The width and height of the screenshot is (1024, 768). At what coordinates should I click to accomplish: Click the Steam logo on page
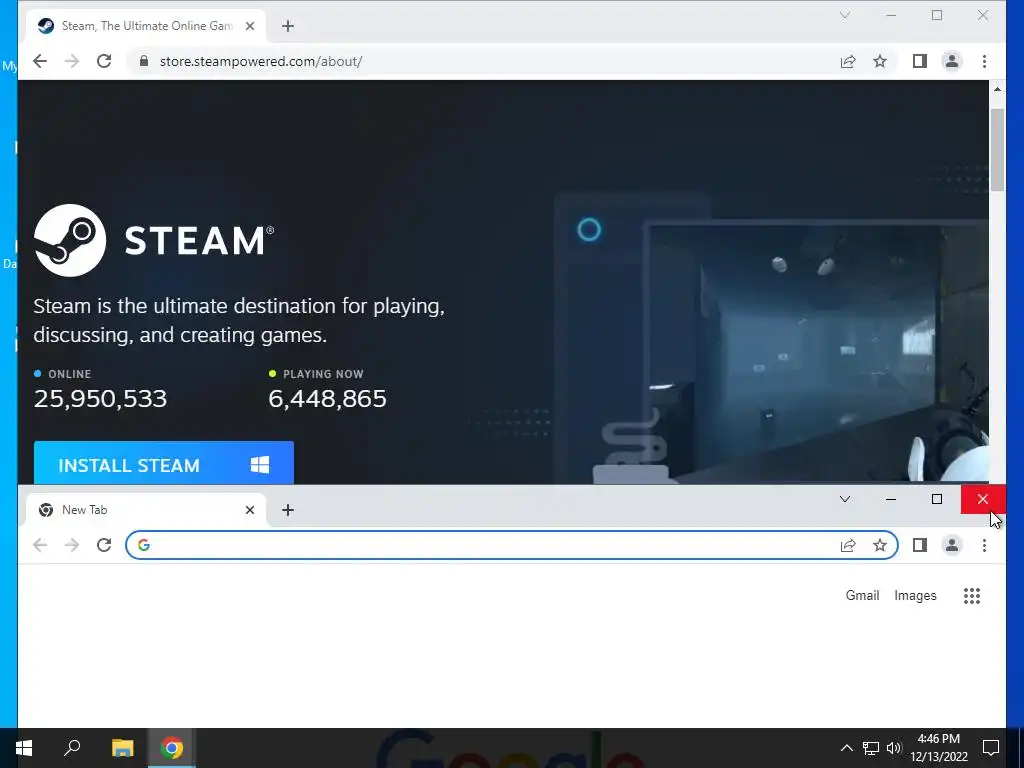(154, 240)
